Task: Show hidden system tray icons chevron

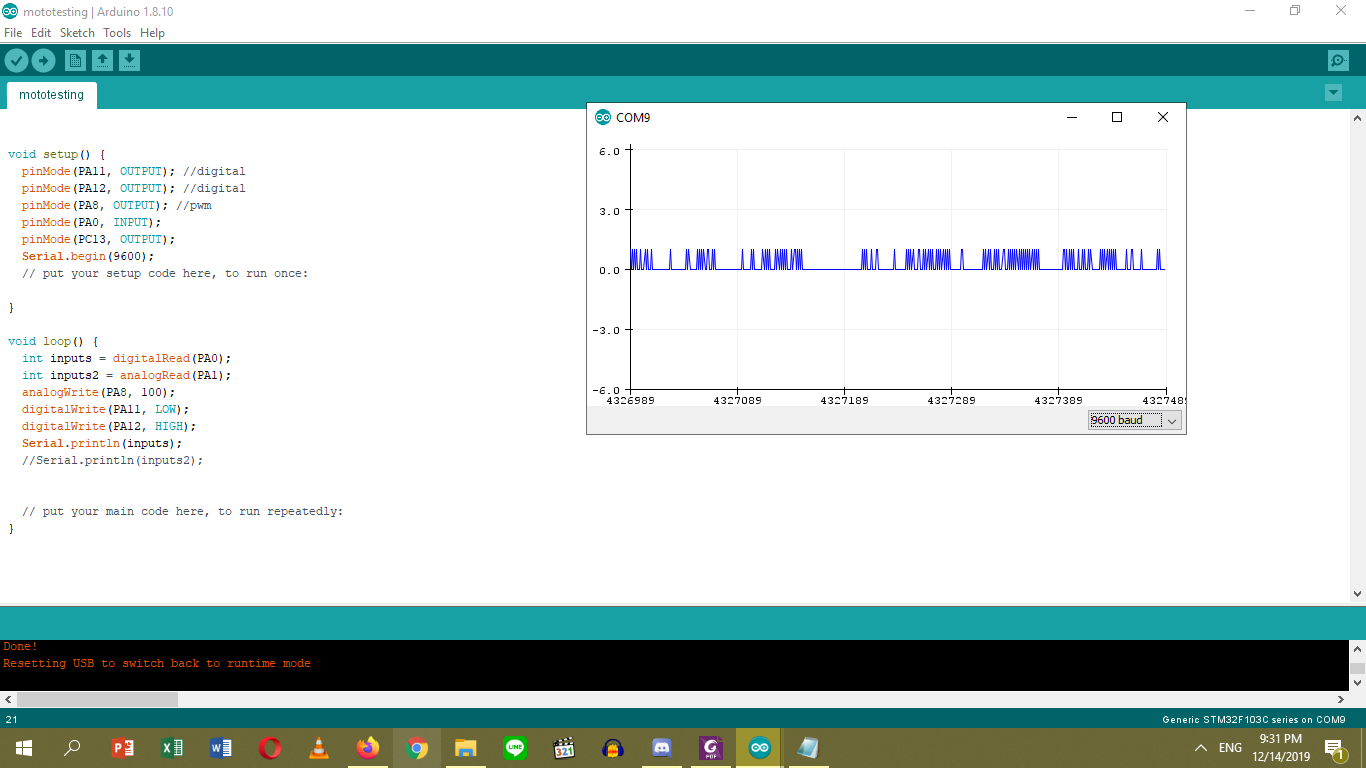Action: click(x=1201, y=748)
